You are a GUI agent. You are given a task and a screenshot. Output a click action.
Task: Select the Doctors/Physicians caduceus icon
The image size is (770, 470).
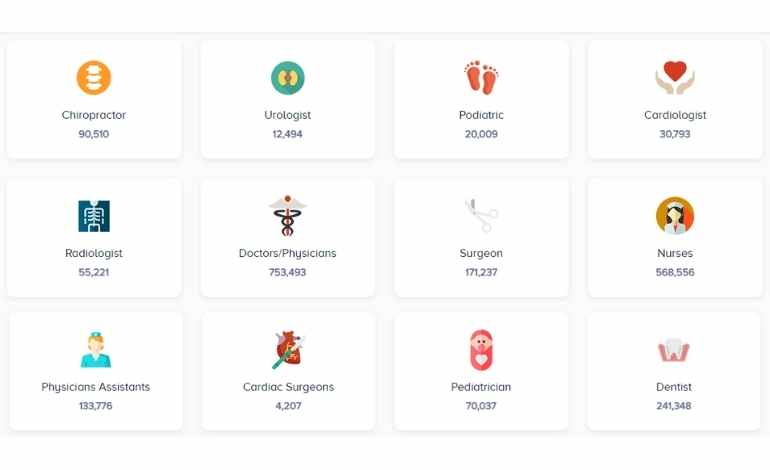coord(288,215)
